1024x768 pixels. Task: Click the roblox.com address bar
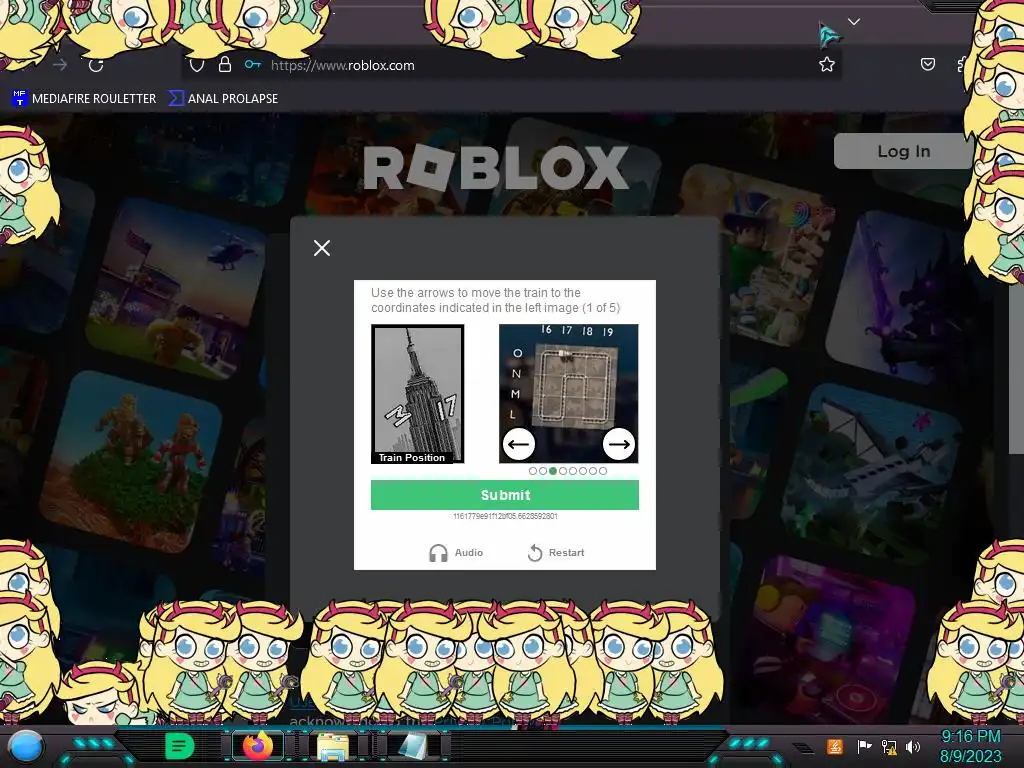pyautogui.click(x=509, y=65)
